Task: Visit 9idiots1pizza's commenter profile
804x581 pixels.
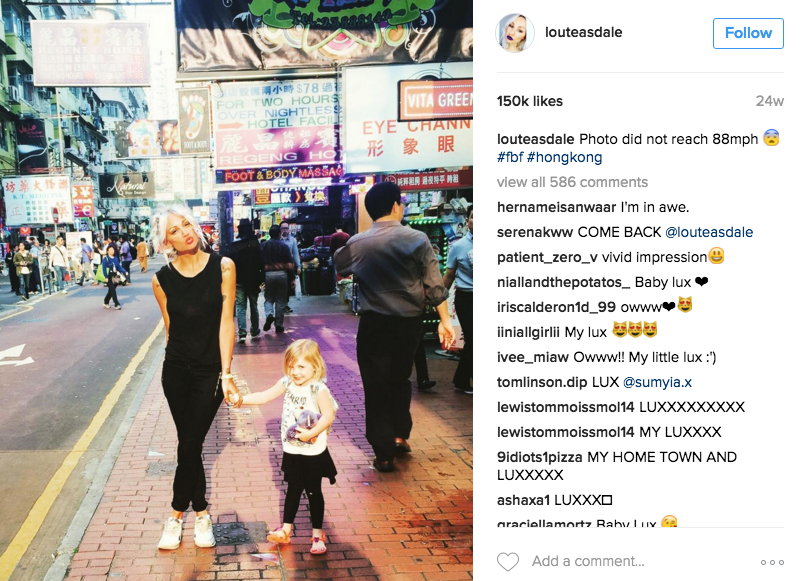Action: click(x=539, y=457)
